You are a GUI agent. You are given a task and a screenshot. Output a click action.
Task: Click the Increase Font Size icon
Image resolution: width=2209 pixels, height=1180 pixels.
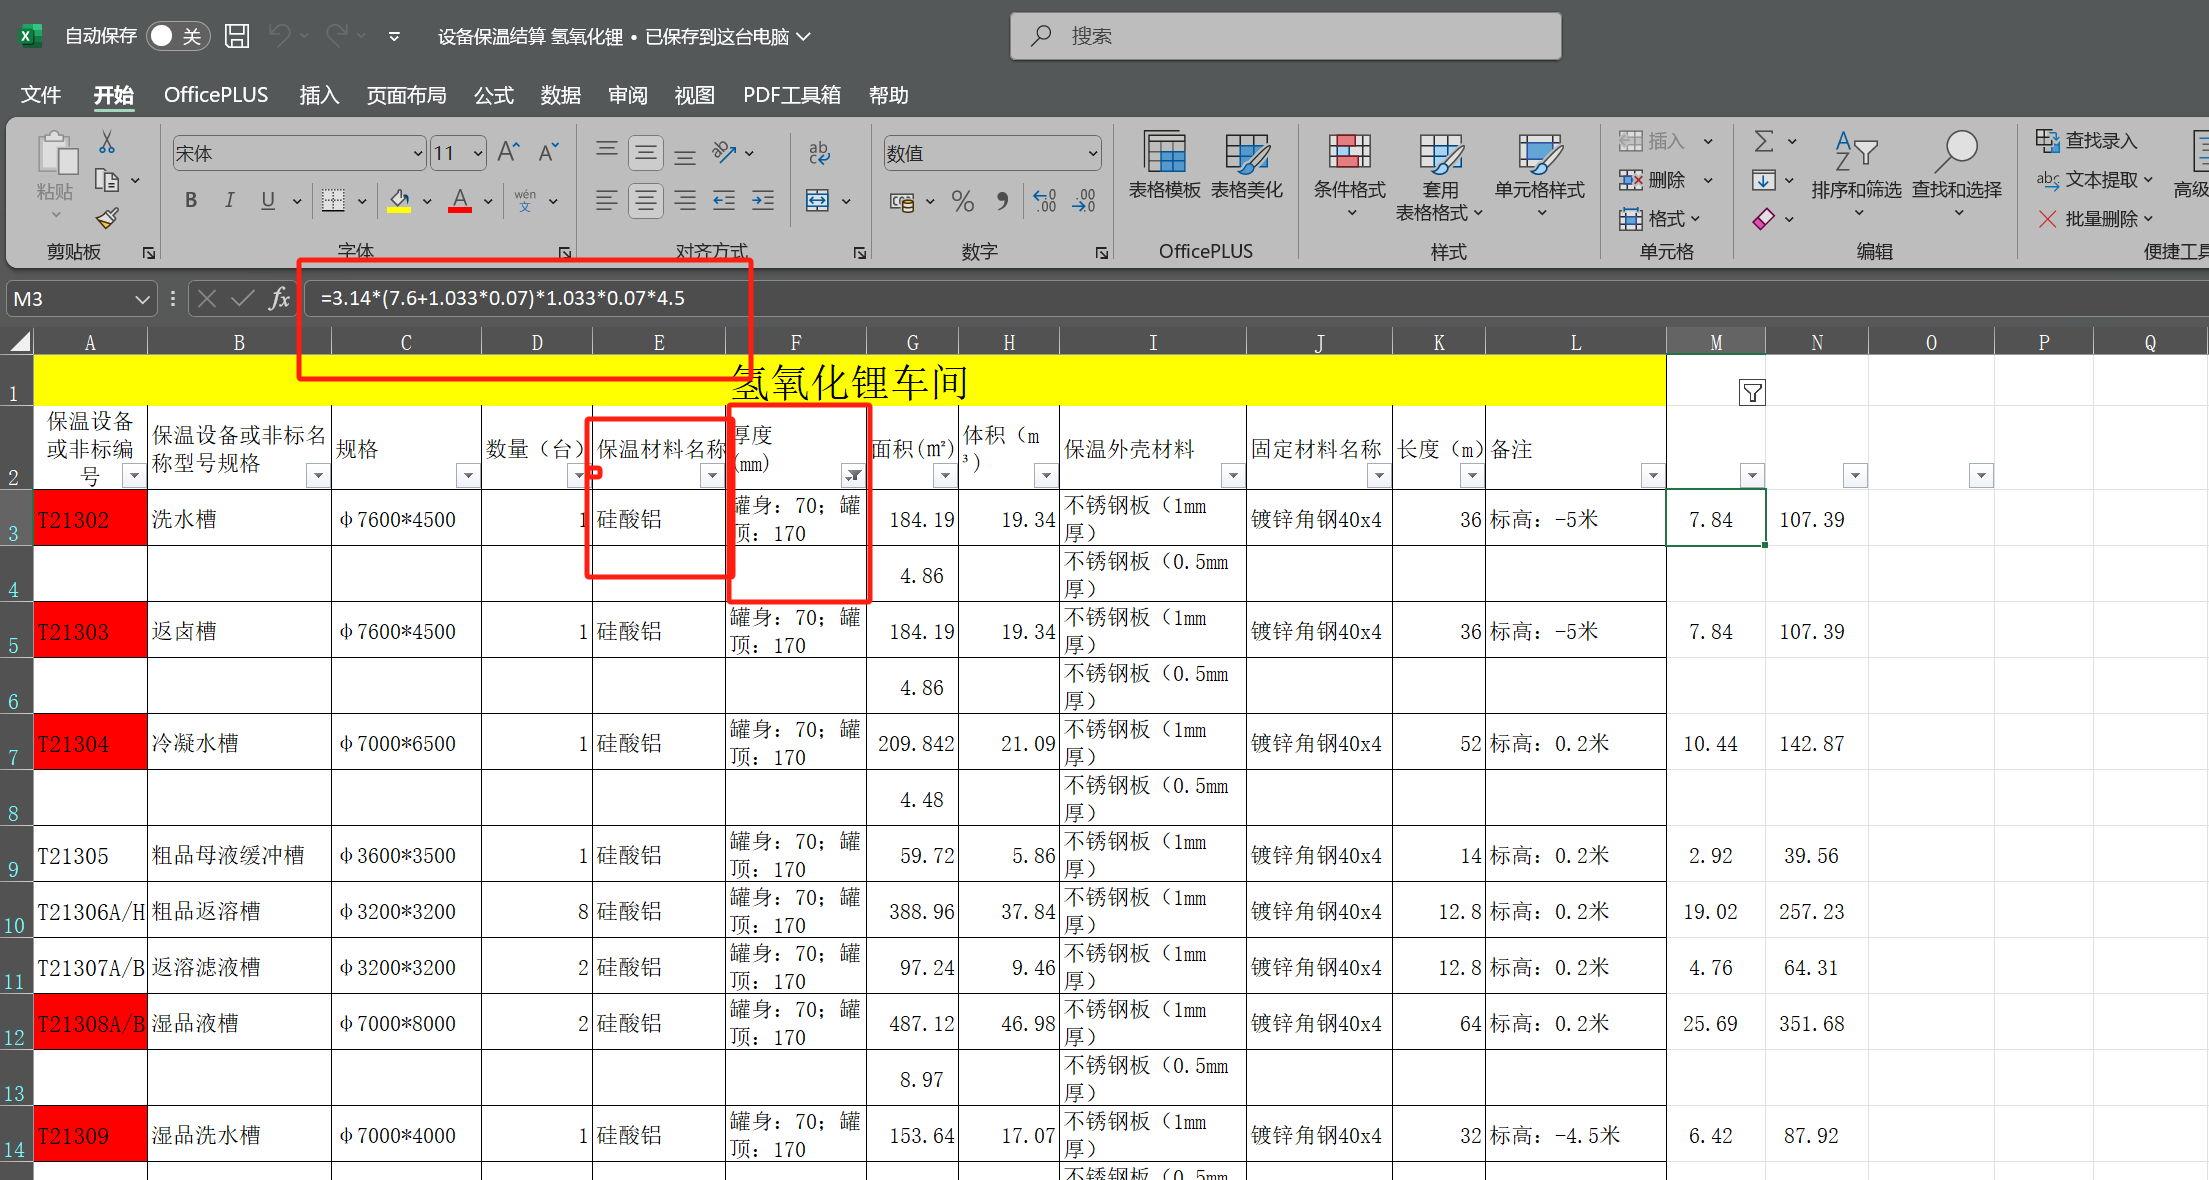508,152
